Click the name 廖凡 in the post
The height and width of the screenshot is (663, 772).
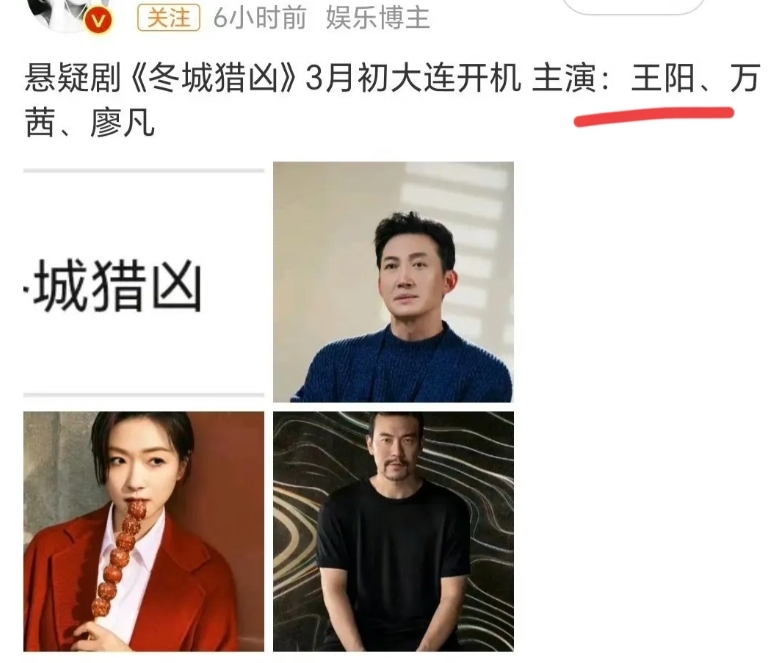tap(122, 124)
